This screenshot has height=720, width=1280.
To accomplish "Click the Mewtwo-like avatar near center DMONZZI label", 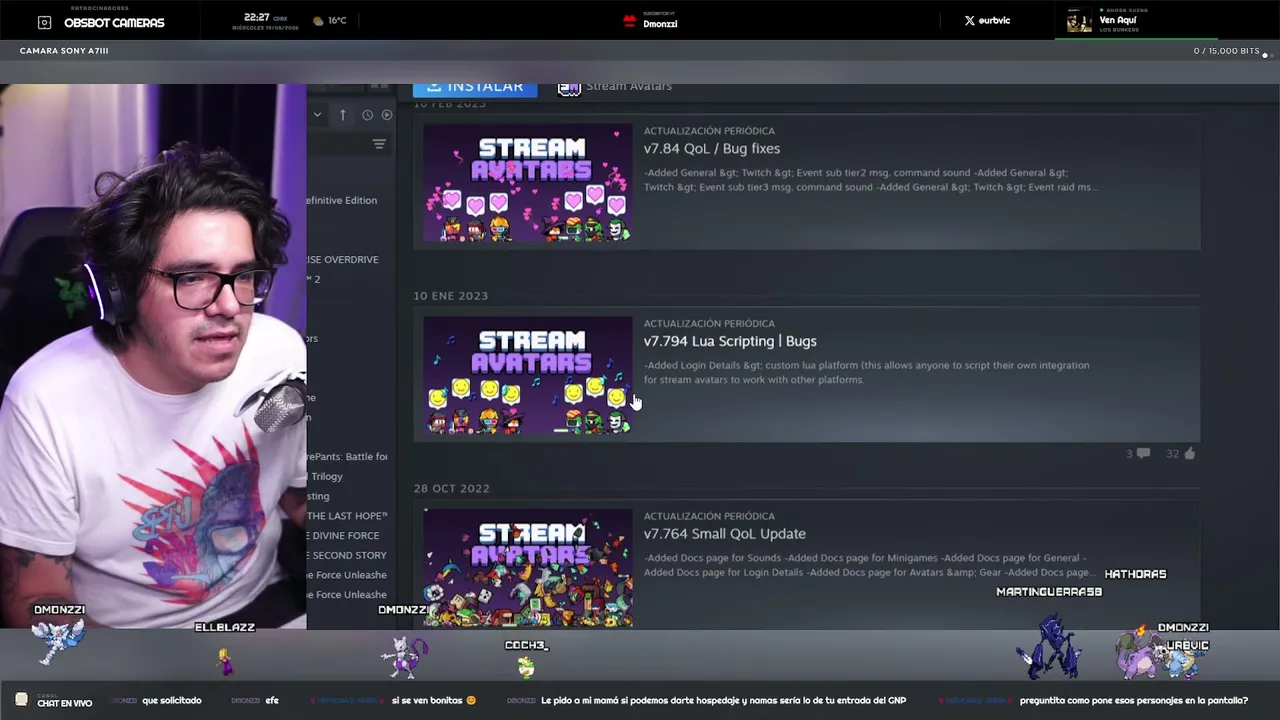I will pyautogui.click(x=405, y=656).
